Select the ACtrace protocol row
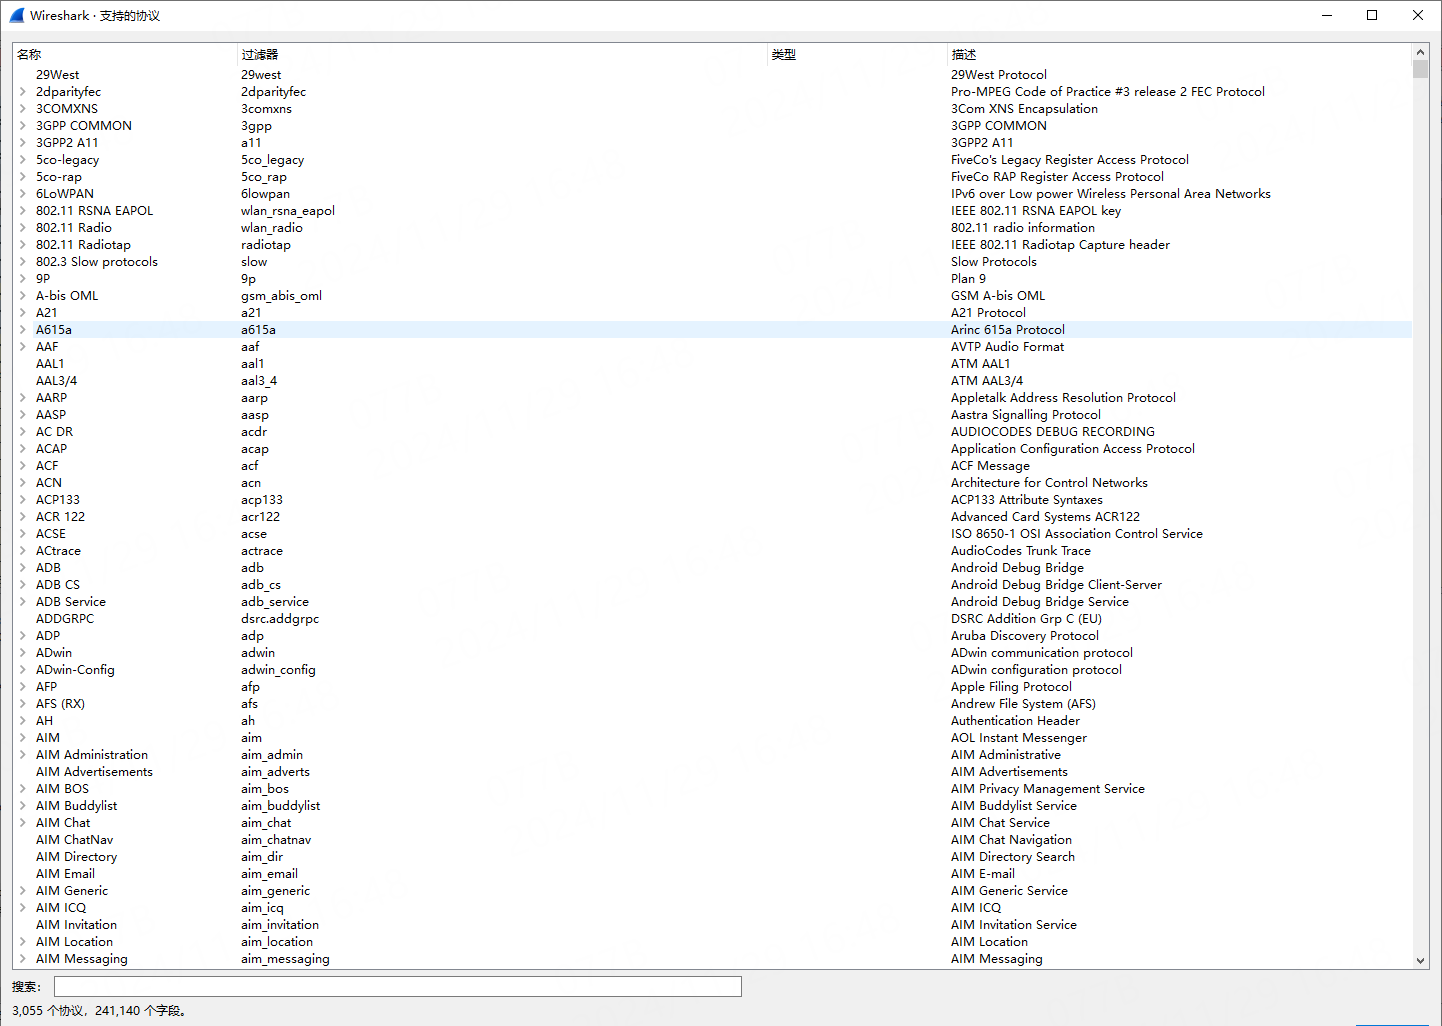The height and width of the screenshot is (1026, 1442). [712, 551]
